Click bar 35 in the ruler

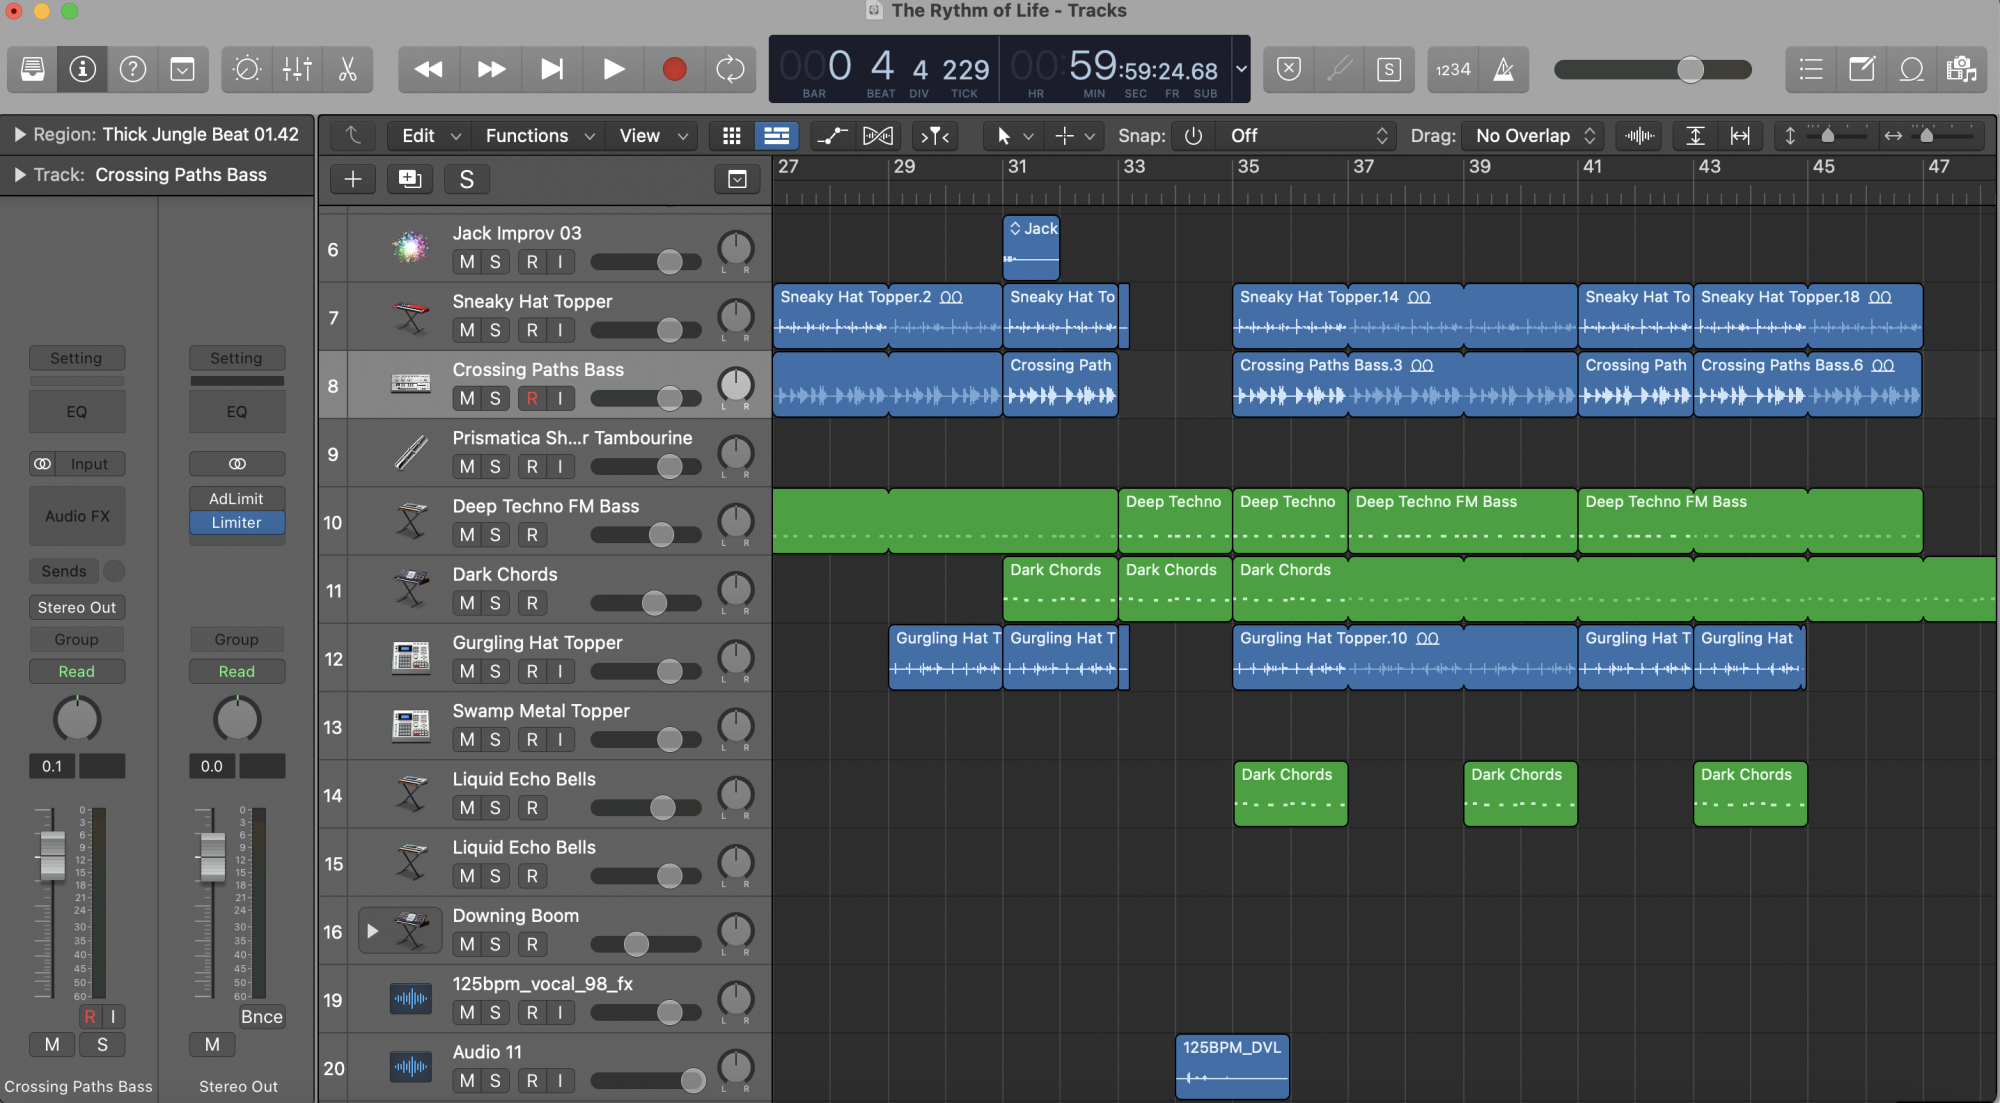[x=1248, y=167]
